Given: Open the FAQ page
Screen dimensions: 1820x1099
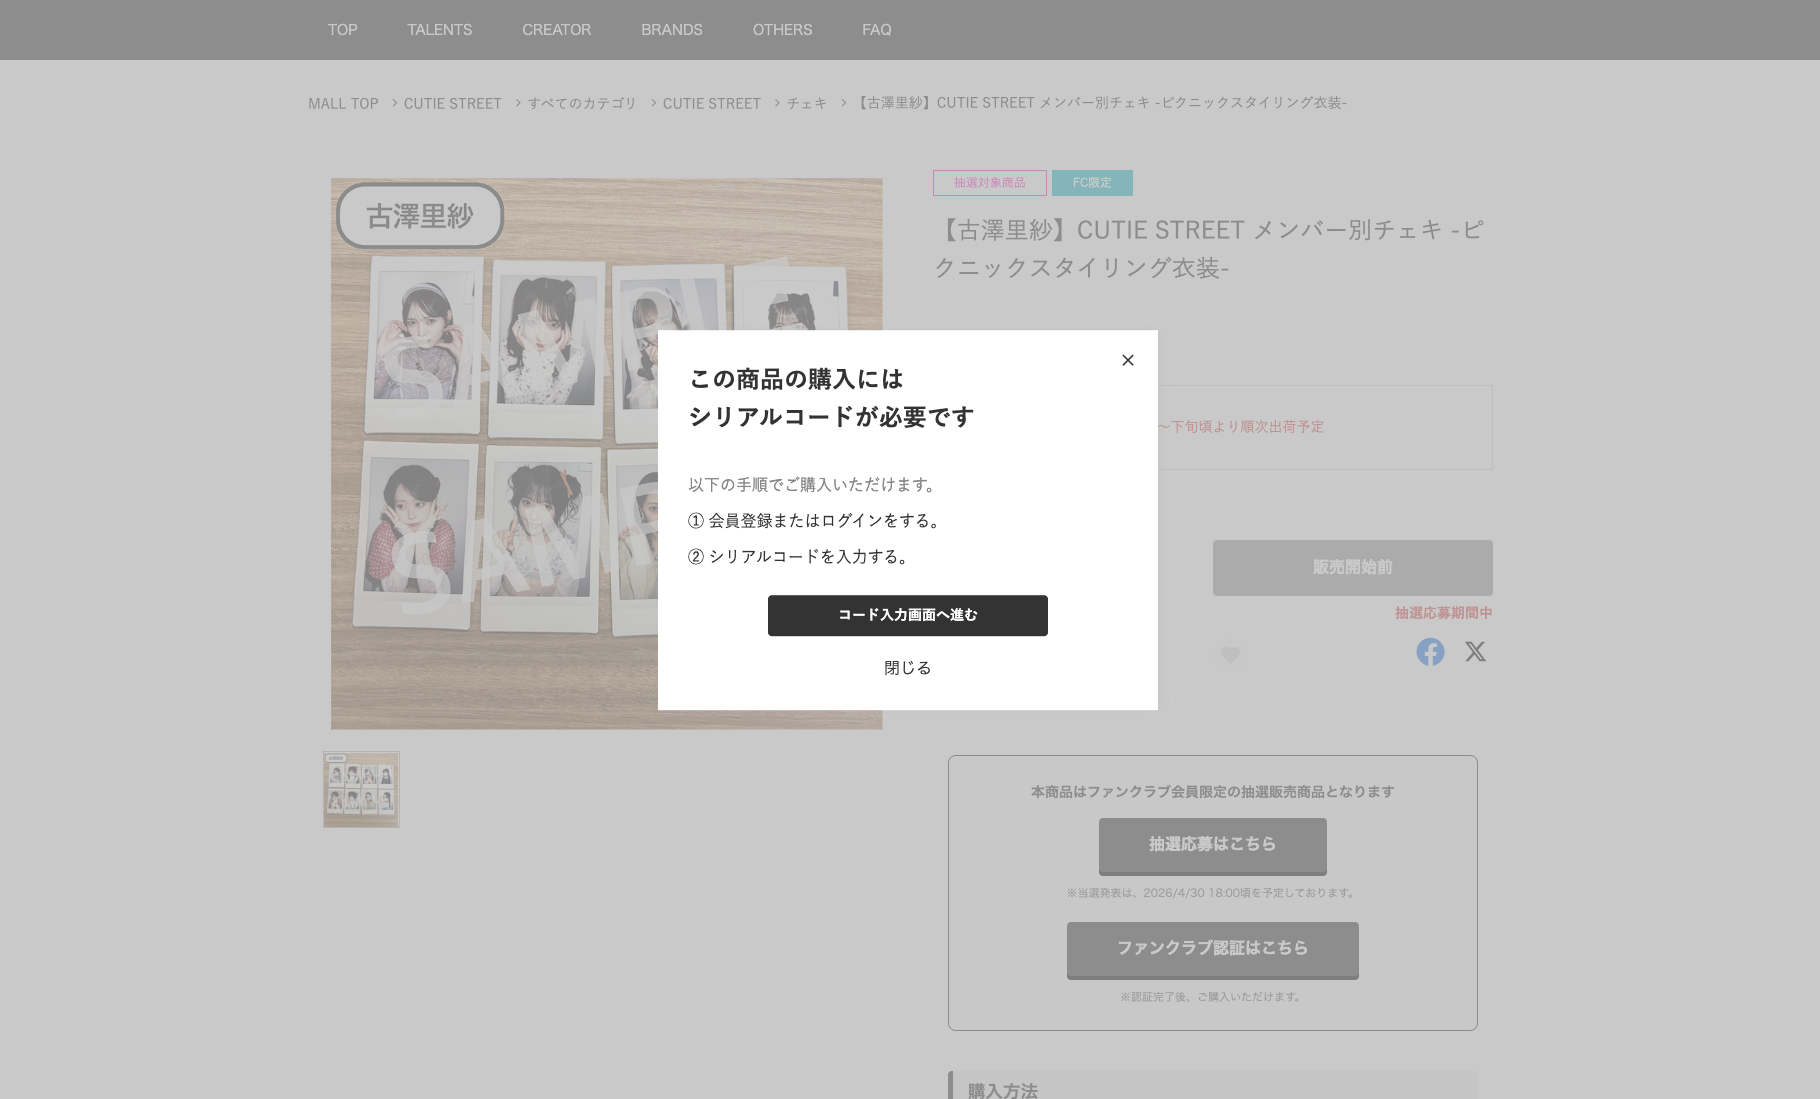Looking at the screenshot, I should click(876, 30).
